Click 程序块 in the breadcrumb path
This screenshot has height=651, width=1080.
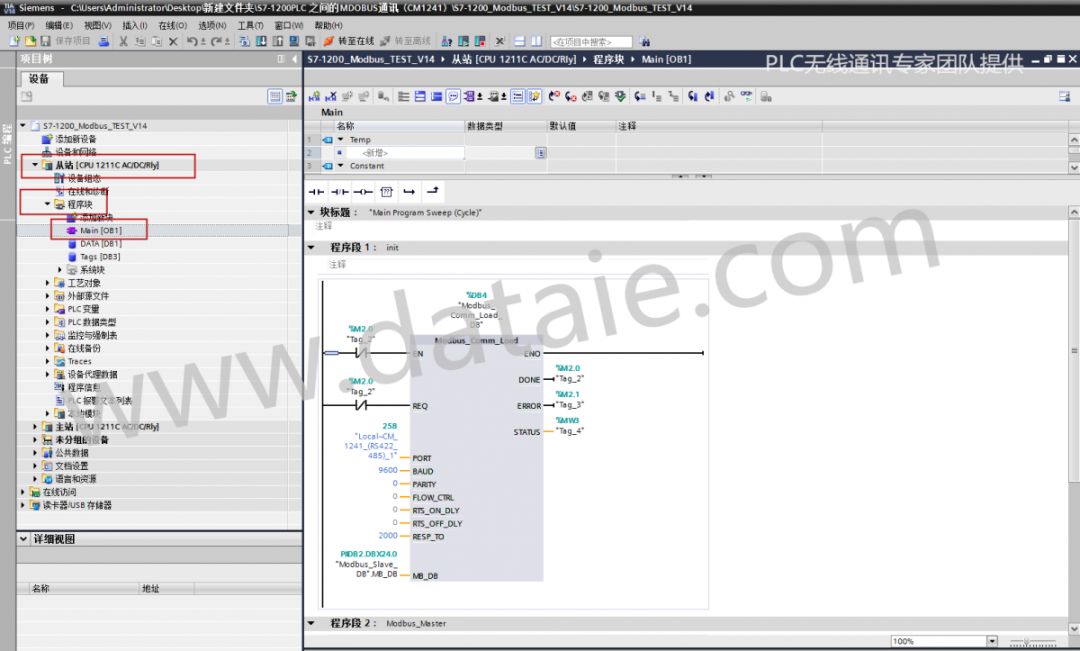[x=608, y=59]
